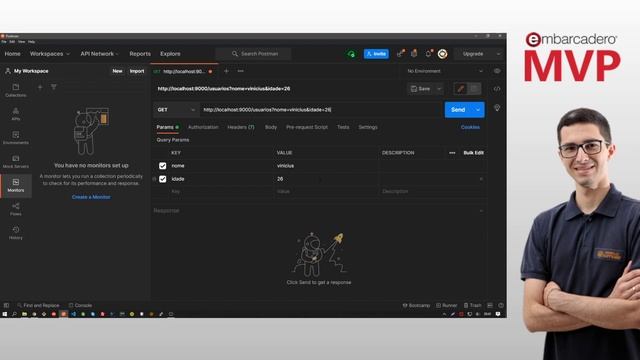Click the blue Send button
Image resolution: width=640 pixels, height=360 pixels.
point(458,110)
